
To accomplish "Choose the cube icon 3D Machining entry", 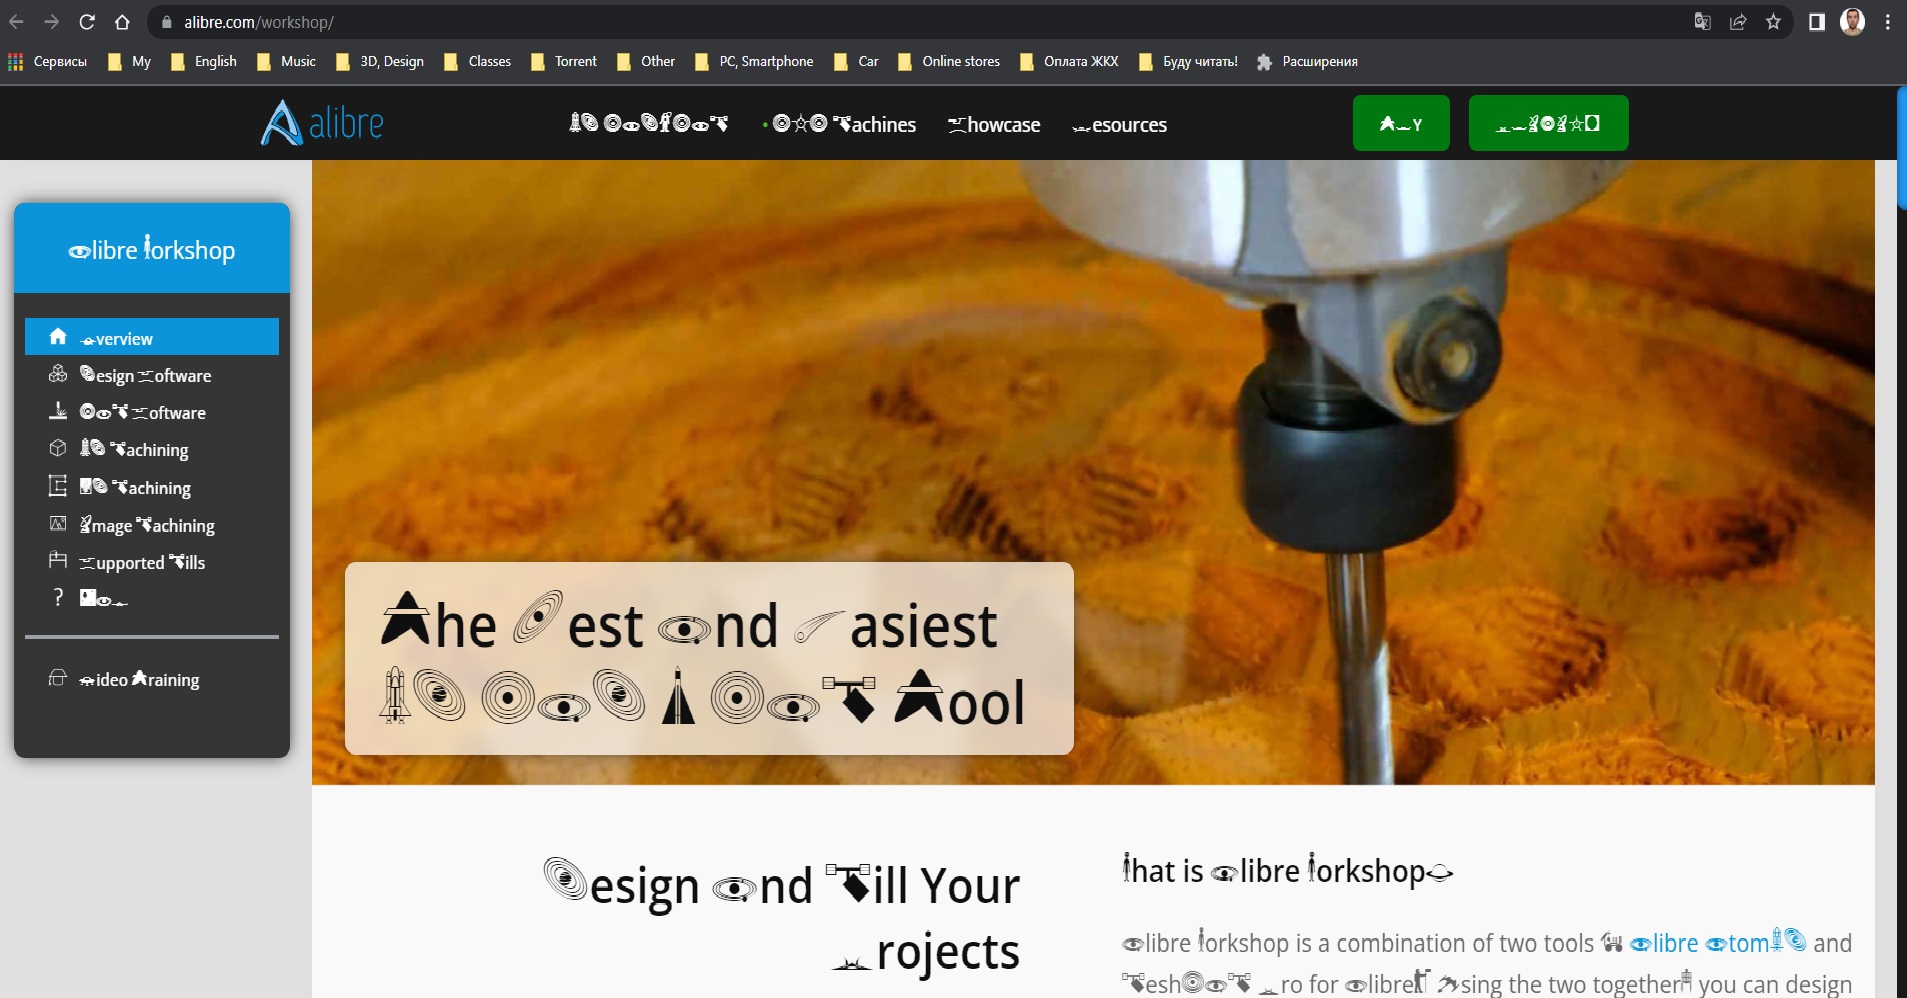I will [x=152, y=449].
